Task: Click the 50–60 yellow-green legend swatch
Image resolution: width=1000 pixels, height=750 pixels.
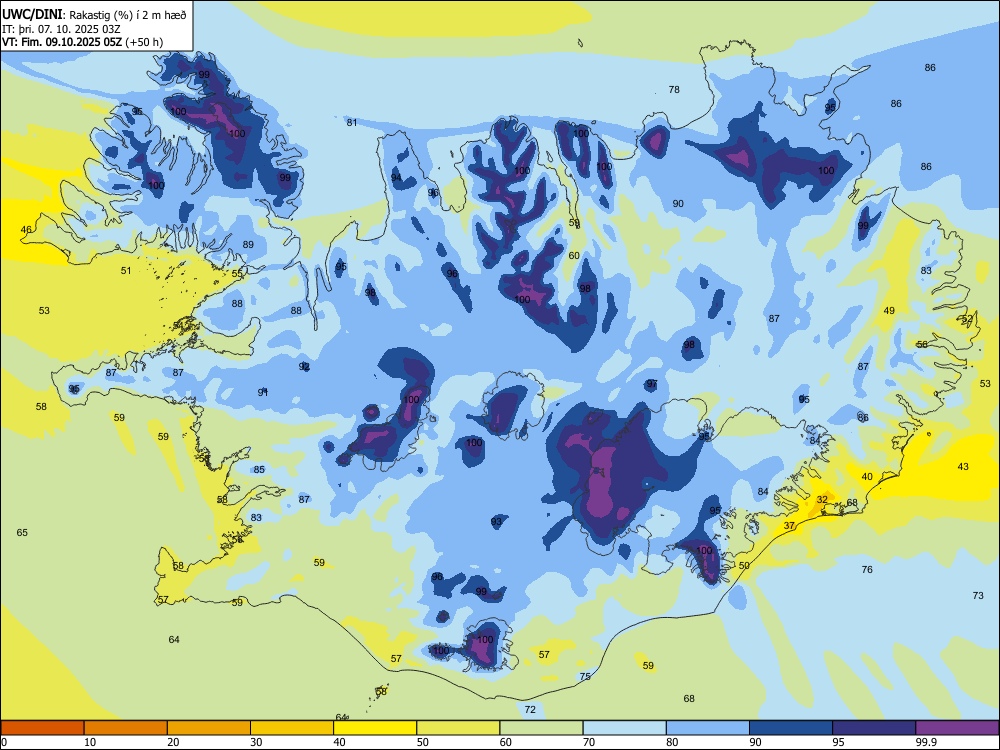Action: pyautogui.click(x=458, y=728)
